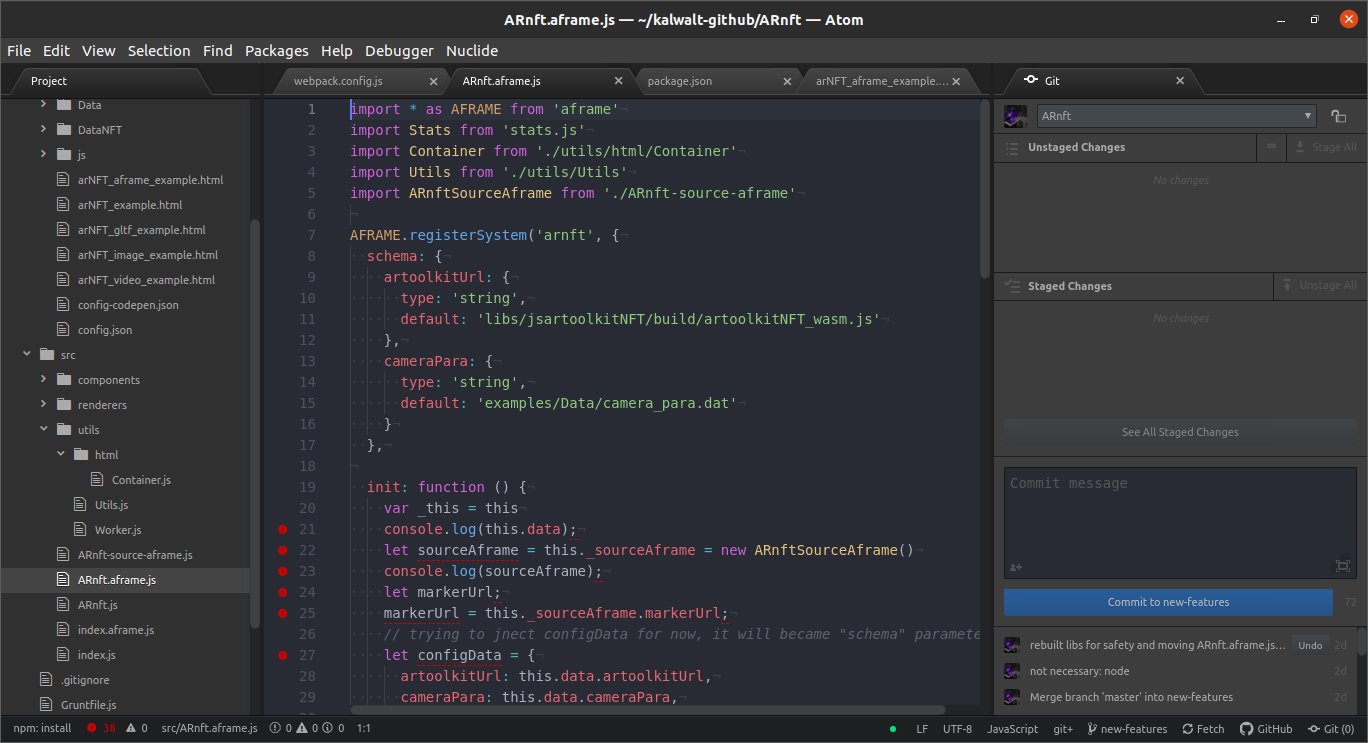Click the 1:1 cursor position indicator
Image resolution: width=1368 pixels, height=743 pixels.
click(x=364, y=728)
